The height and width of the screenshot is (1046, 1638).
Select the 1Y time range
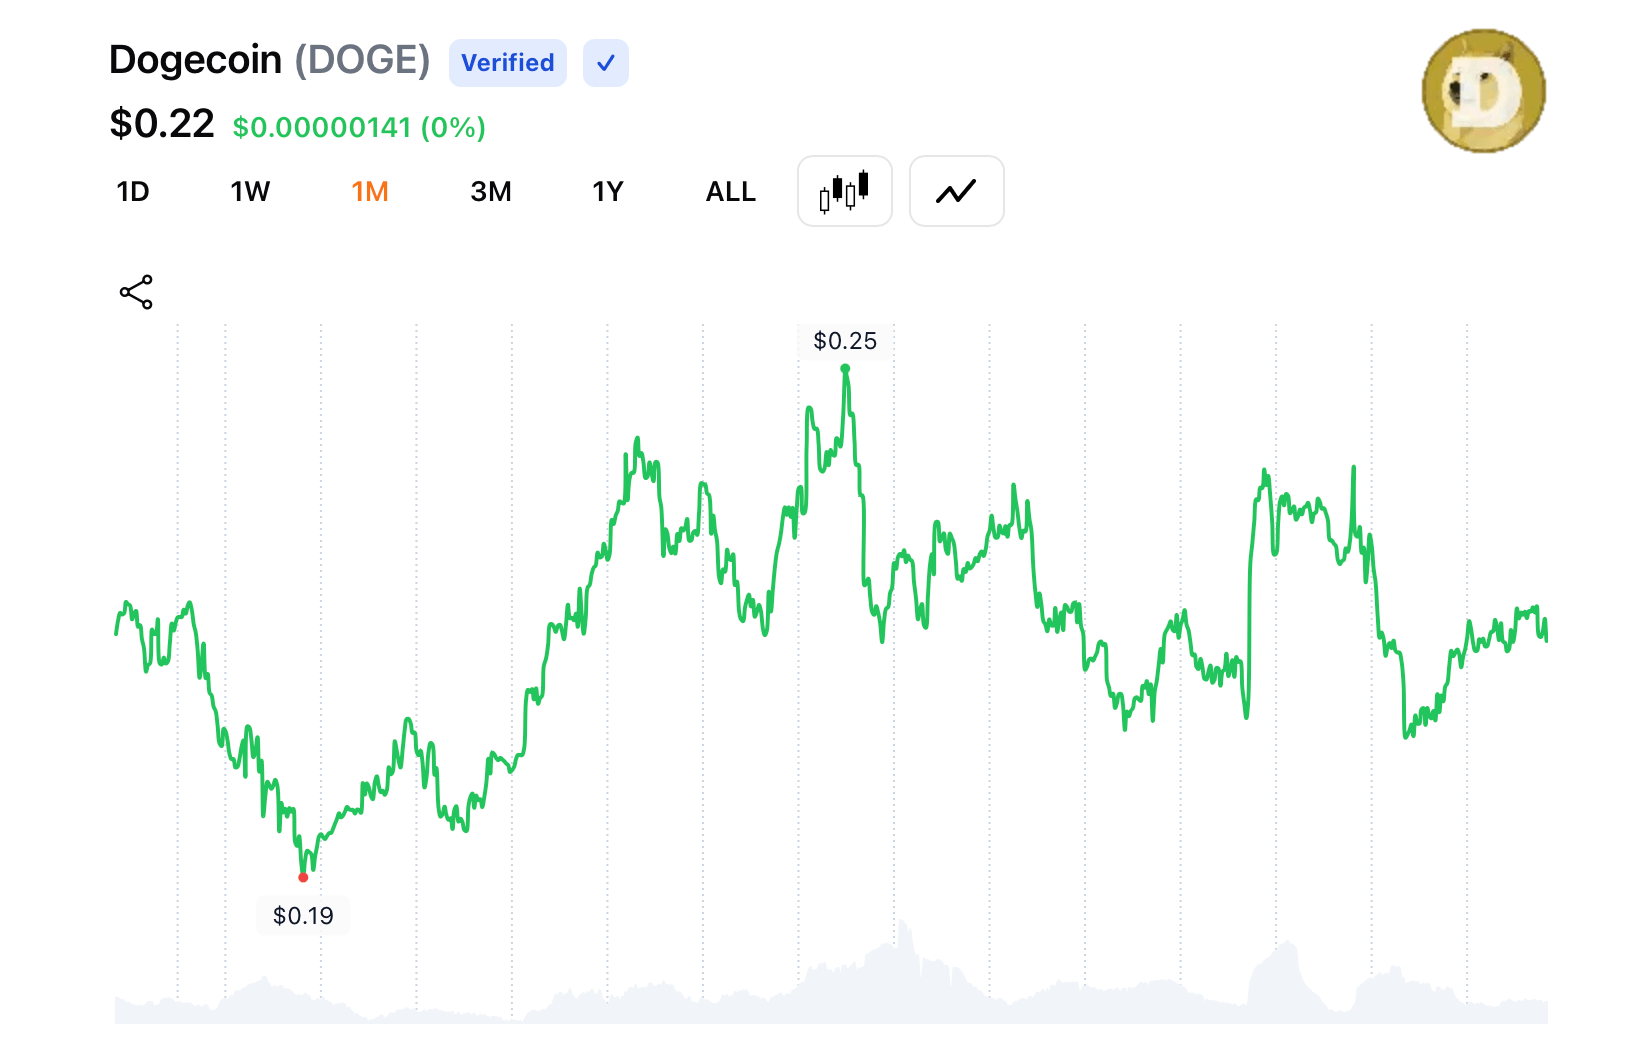607,192
